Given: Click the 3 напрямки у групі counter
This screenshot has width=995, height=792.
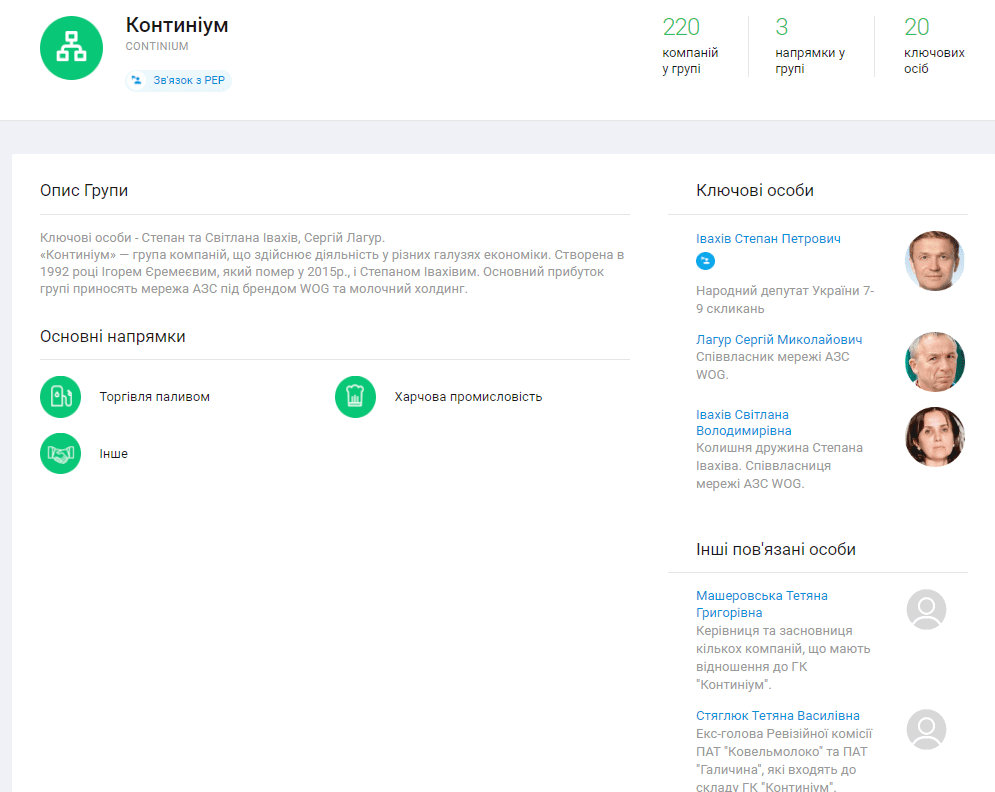Looking at the screenshot, I should coord(810,46).
